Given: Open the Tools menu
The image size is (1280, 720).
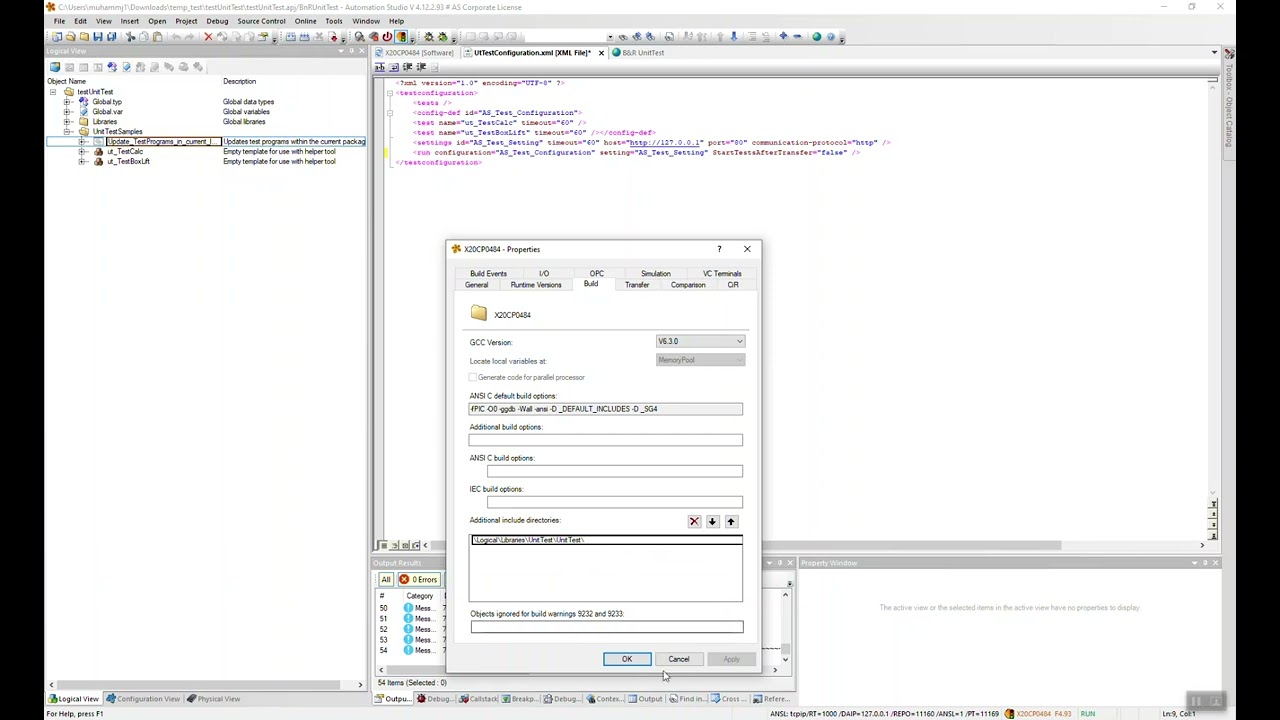Looking at the screenshot, I should tap(334, 21).
